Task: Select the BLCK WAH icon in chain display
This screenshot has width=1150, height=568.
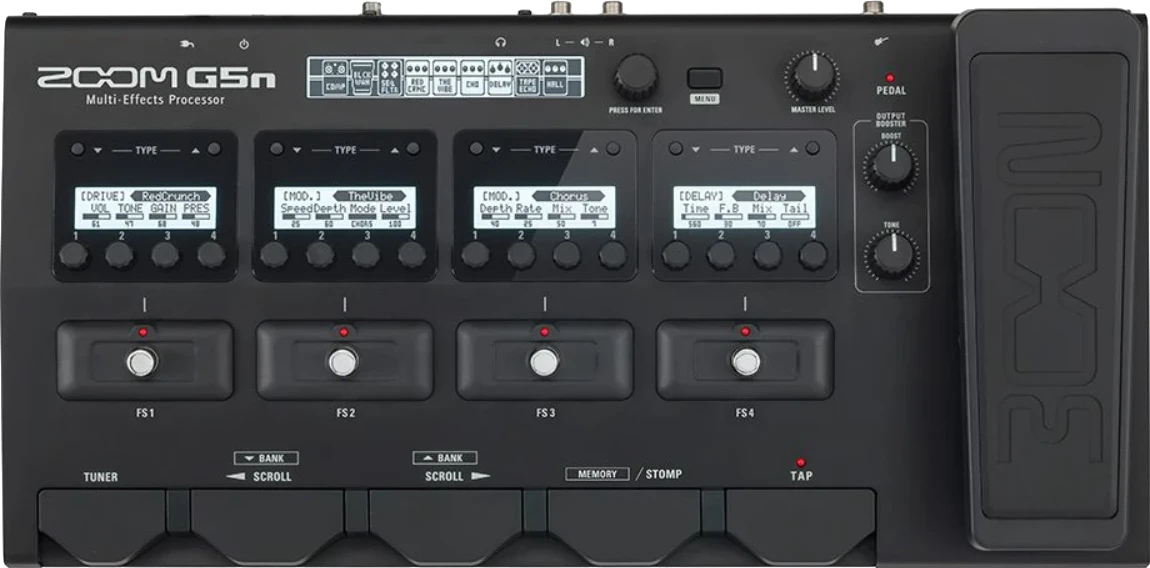Action: click(x=360, y=78)
